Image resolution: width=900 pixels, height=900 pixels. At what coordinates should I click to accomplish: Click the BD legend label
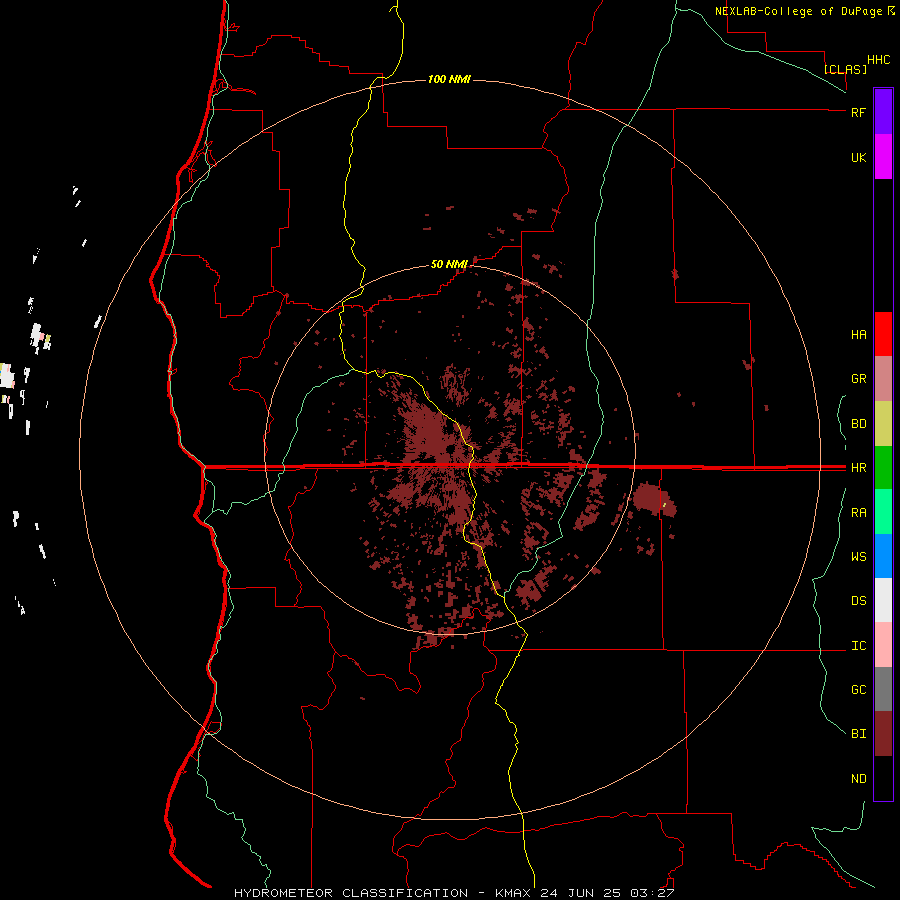858,424
